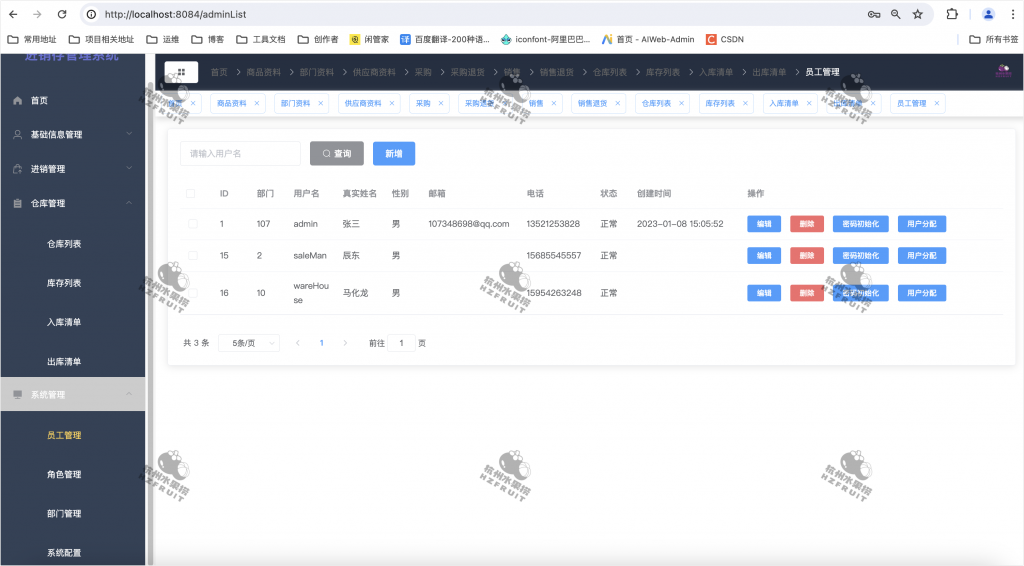Image resolution: width=1024 pixels, height=566 pixels.
Task: Click the 查询 search button
Action: (337, 153)
